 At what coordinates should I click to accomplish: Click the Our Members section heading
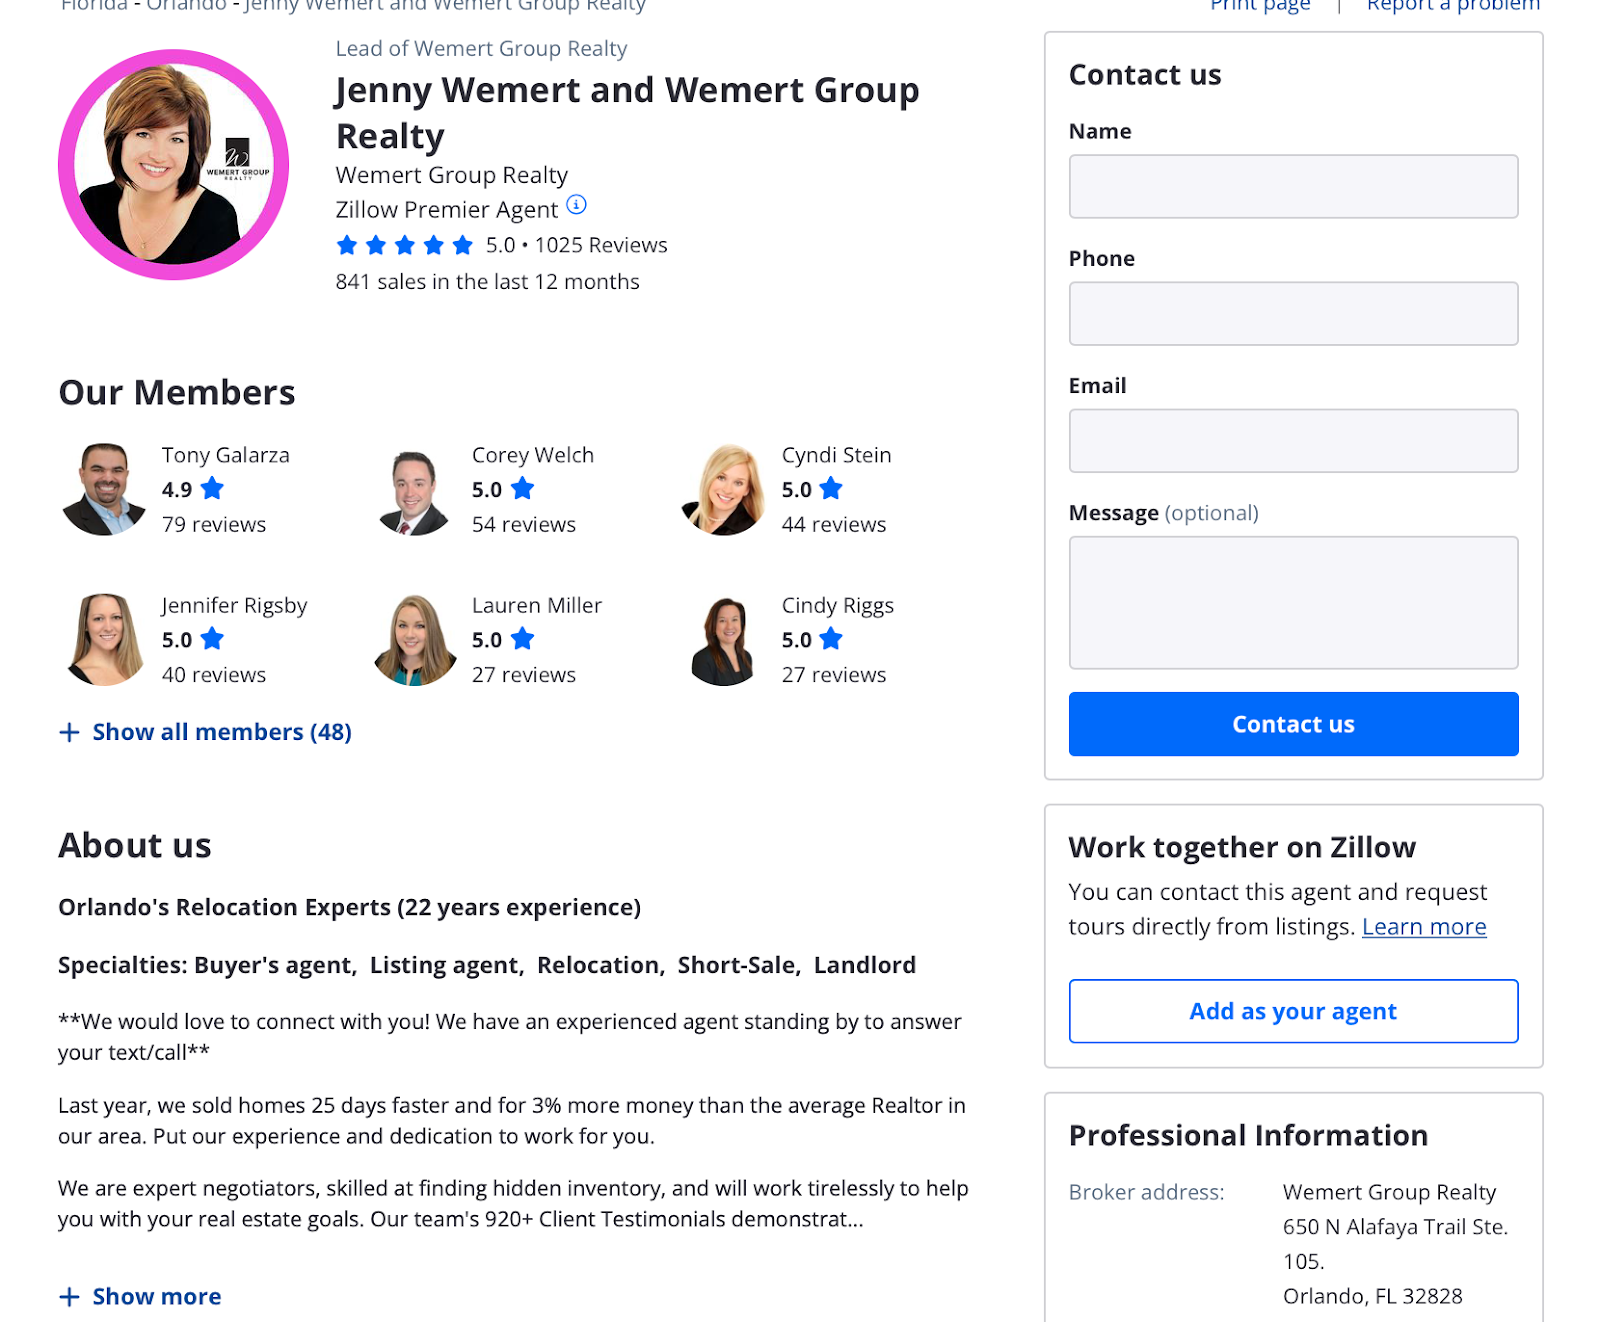(177, 392)
